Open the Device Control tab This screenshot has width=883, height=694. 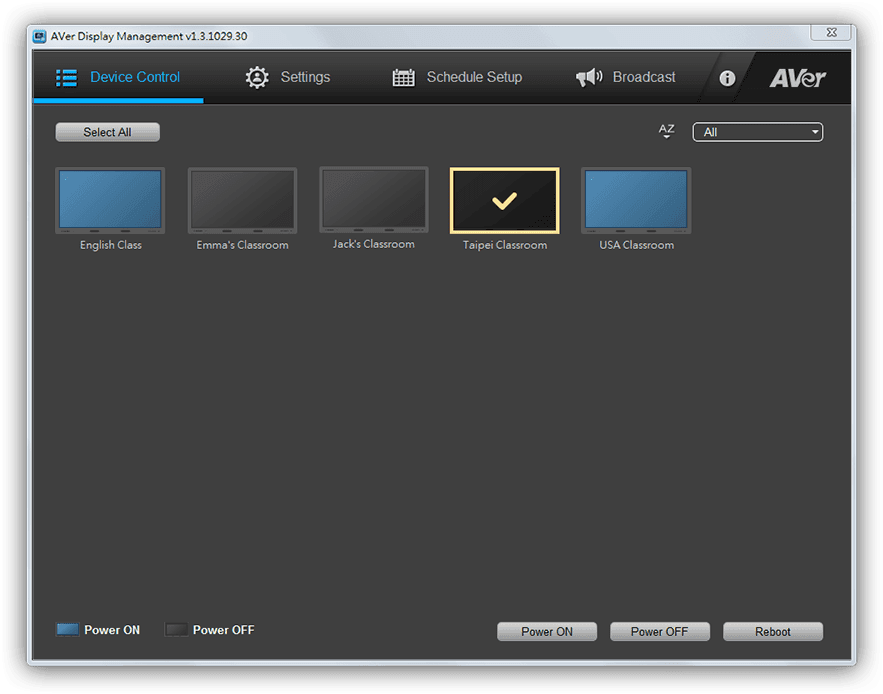118,77
